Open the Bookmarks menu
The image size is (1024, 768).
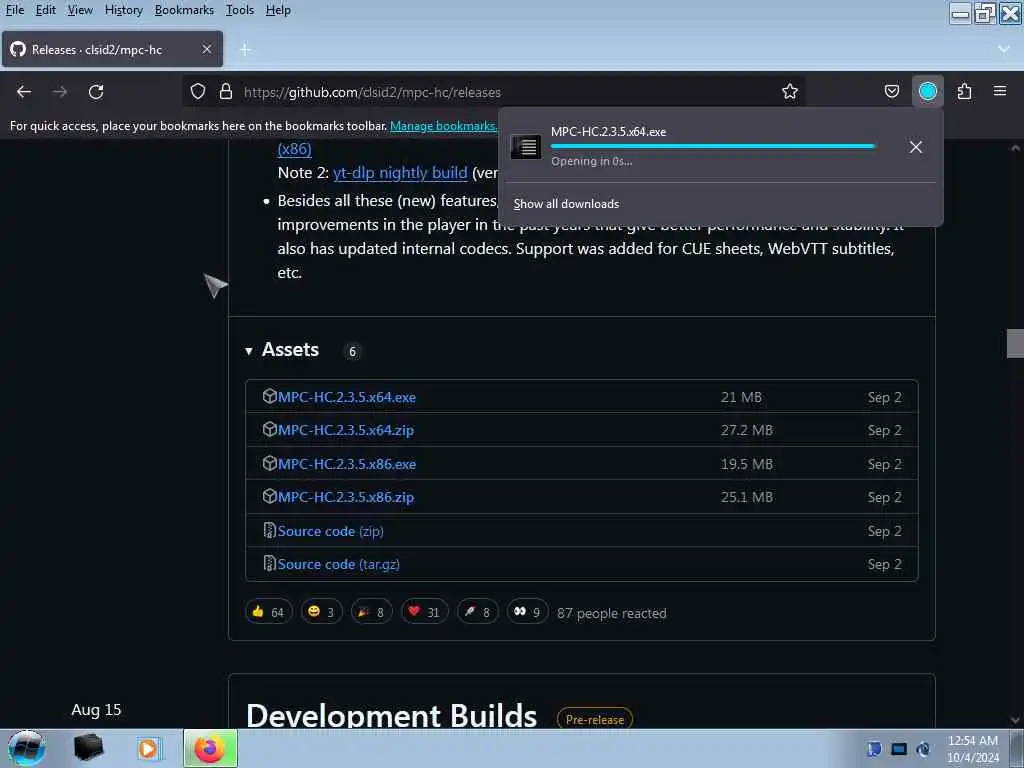pyautogui.click(x=184, y=10)
